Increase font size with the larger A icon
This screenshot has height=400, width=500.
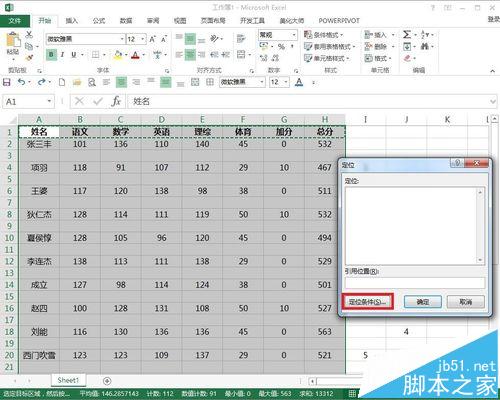[x=152, y=39]
